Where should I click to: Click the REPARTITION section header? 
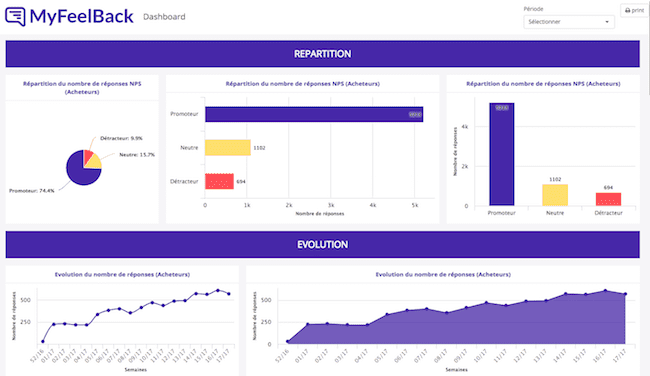tap(323, 54)
